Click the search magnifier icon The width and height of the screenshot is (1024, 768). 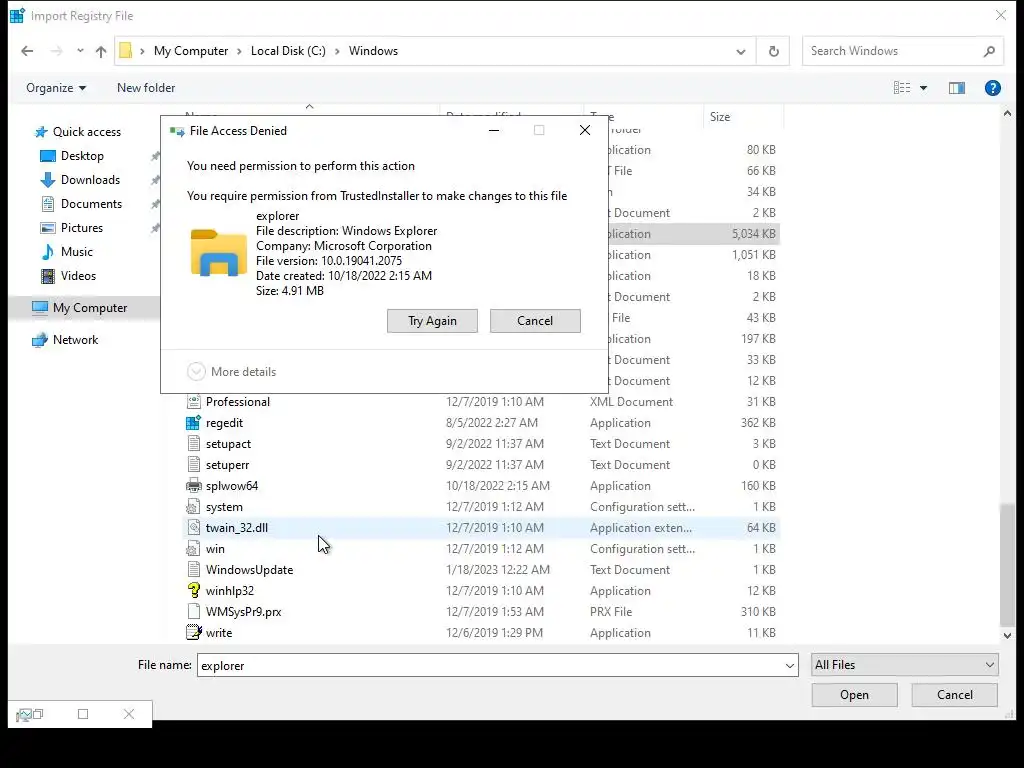coord(989,51)
